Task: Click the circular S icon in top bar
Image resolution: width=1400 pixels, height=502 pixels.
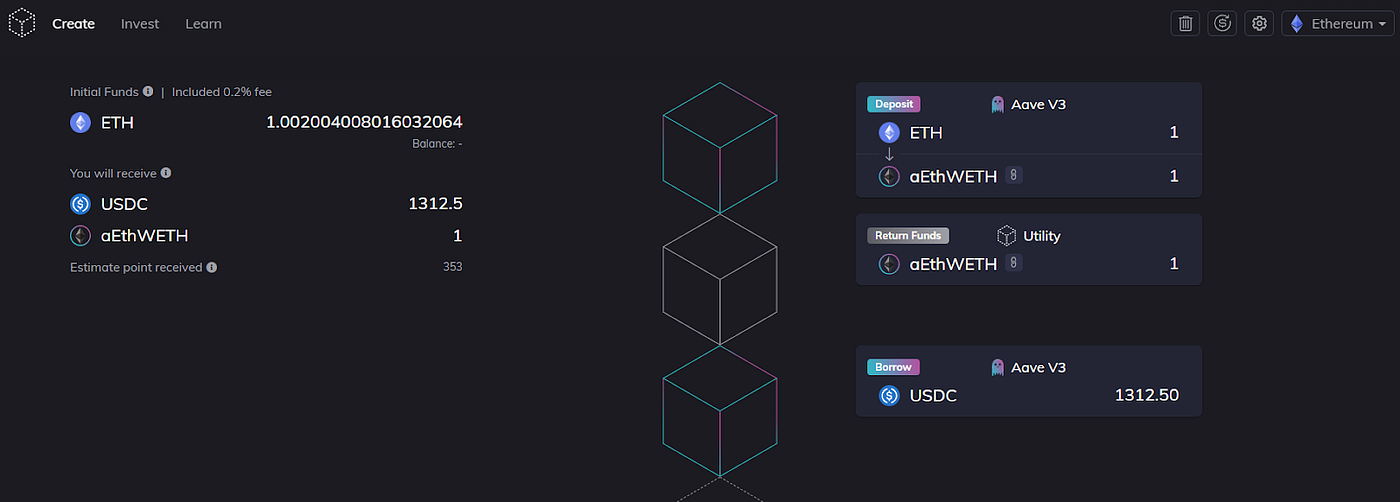Action: point(1223,23)
